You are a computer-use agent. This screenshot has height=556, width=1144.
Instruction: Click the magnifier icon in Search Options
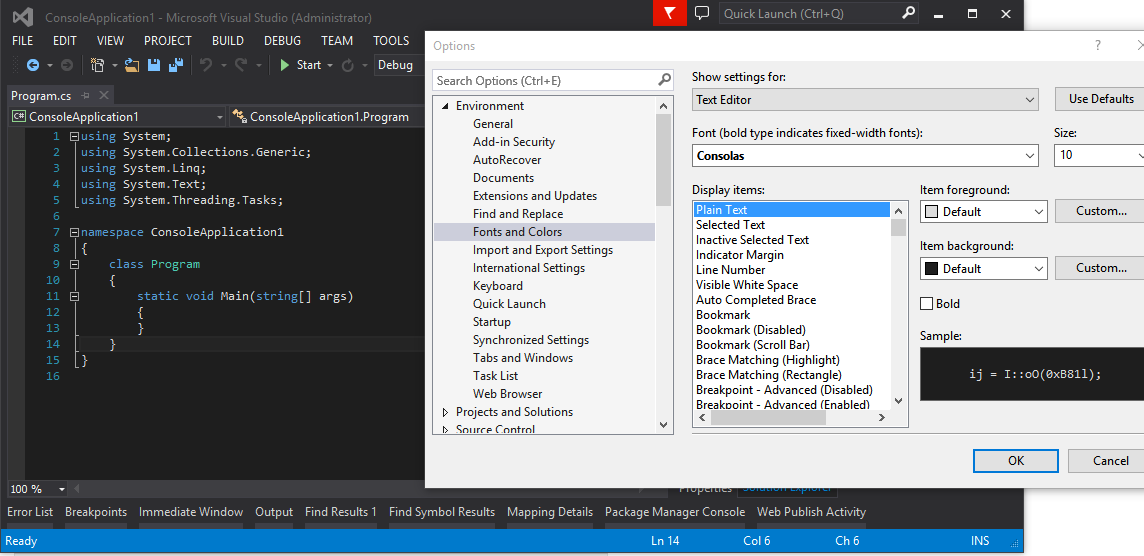[664, 80]
